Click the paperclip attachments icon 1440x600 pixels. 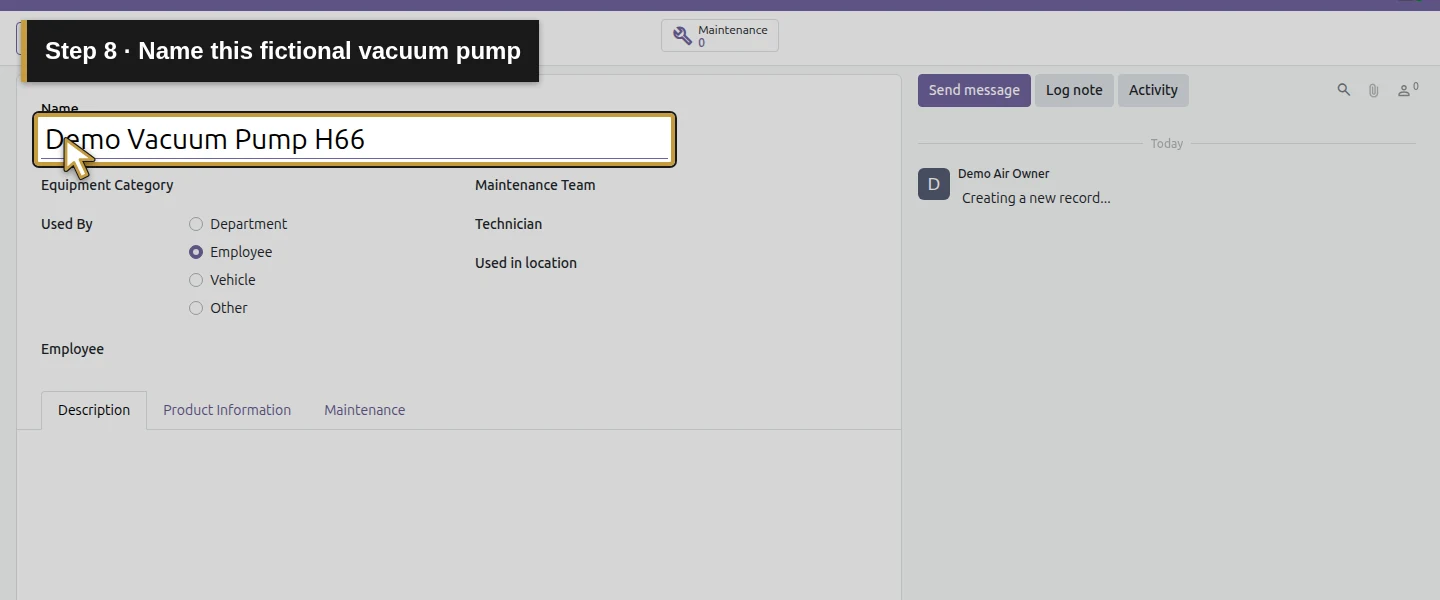click(x=1374, y=90)
